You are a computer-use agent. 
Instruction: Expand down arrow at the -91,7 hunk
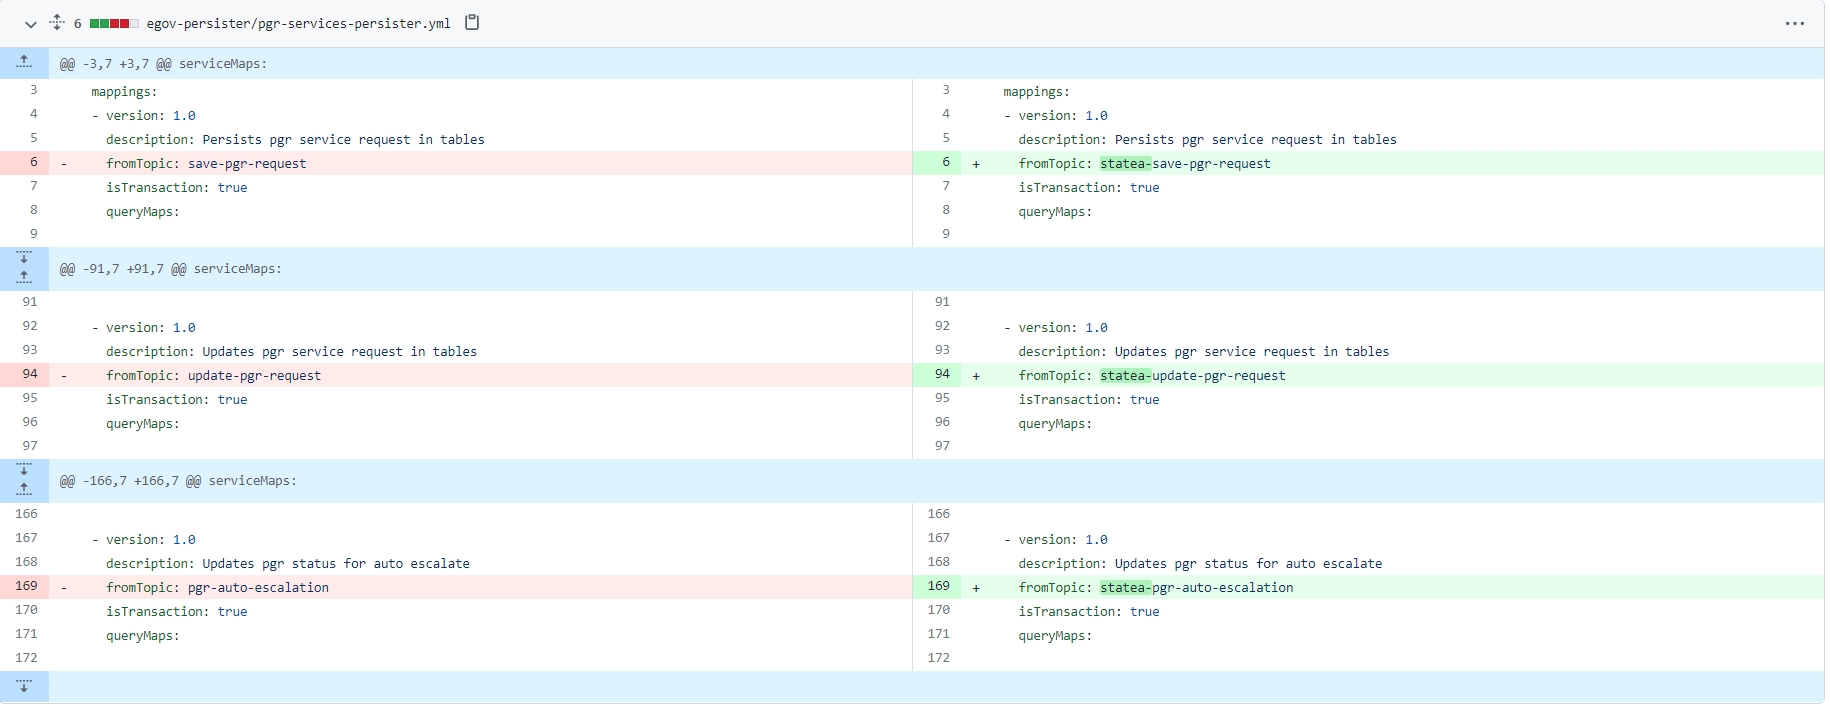(x=24, y=258)
